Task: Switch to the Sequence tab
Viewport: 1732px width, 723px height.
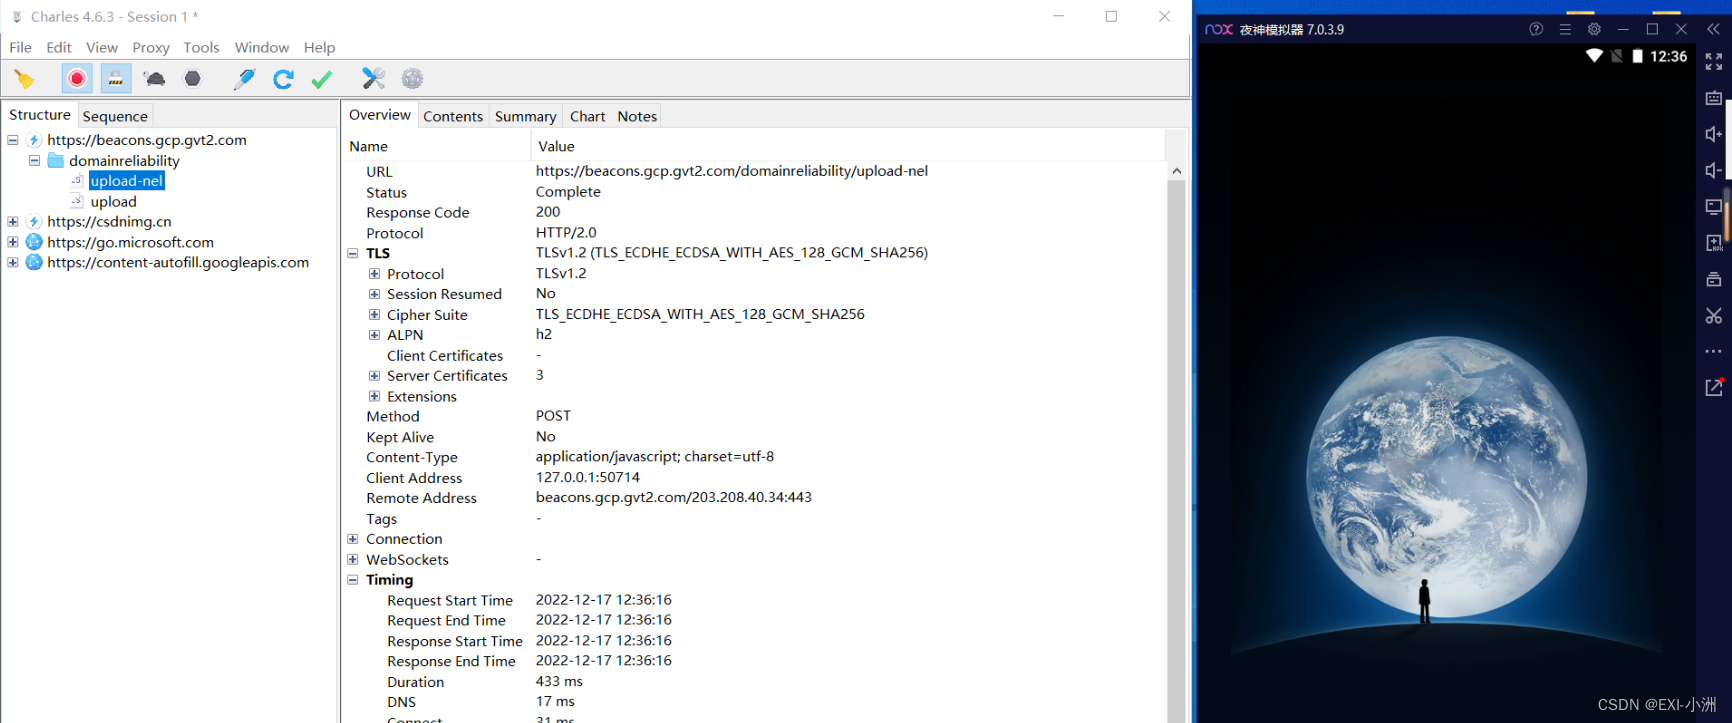Action: coord(115,116)
